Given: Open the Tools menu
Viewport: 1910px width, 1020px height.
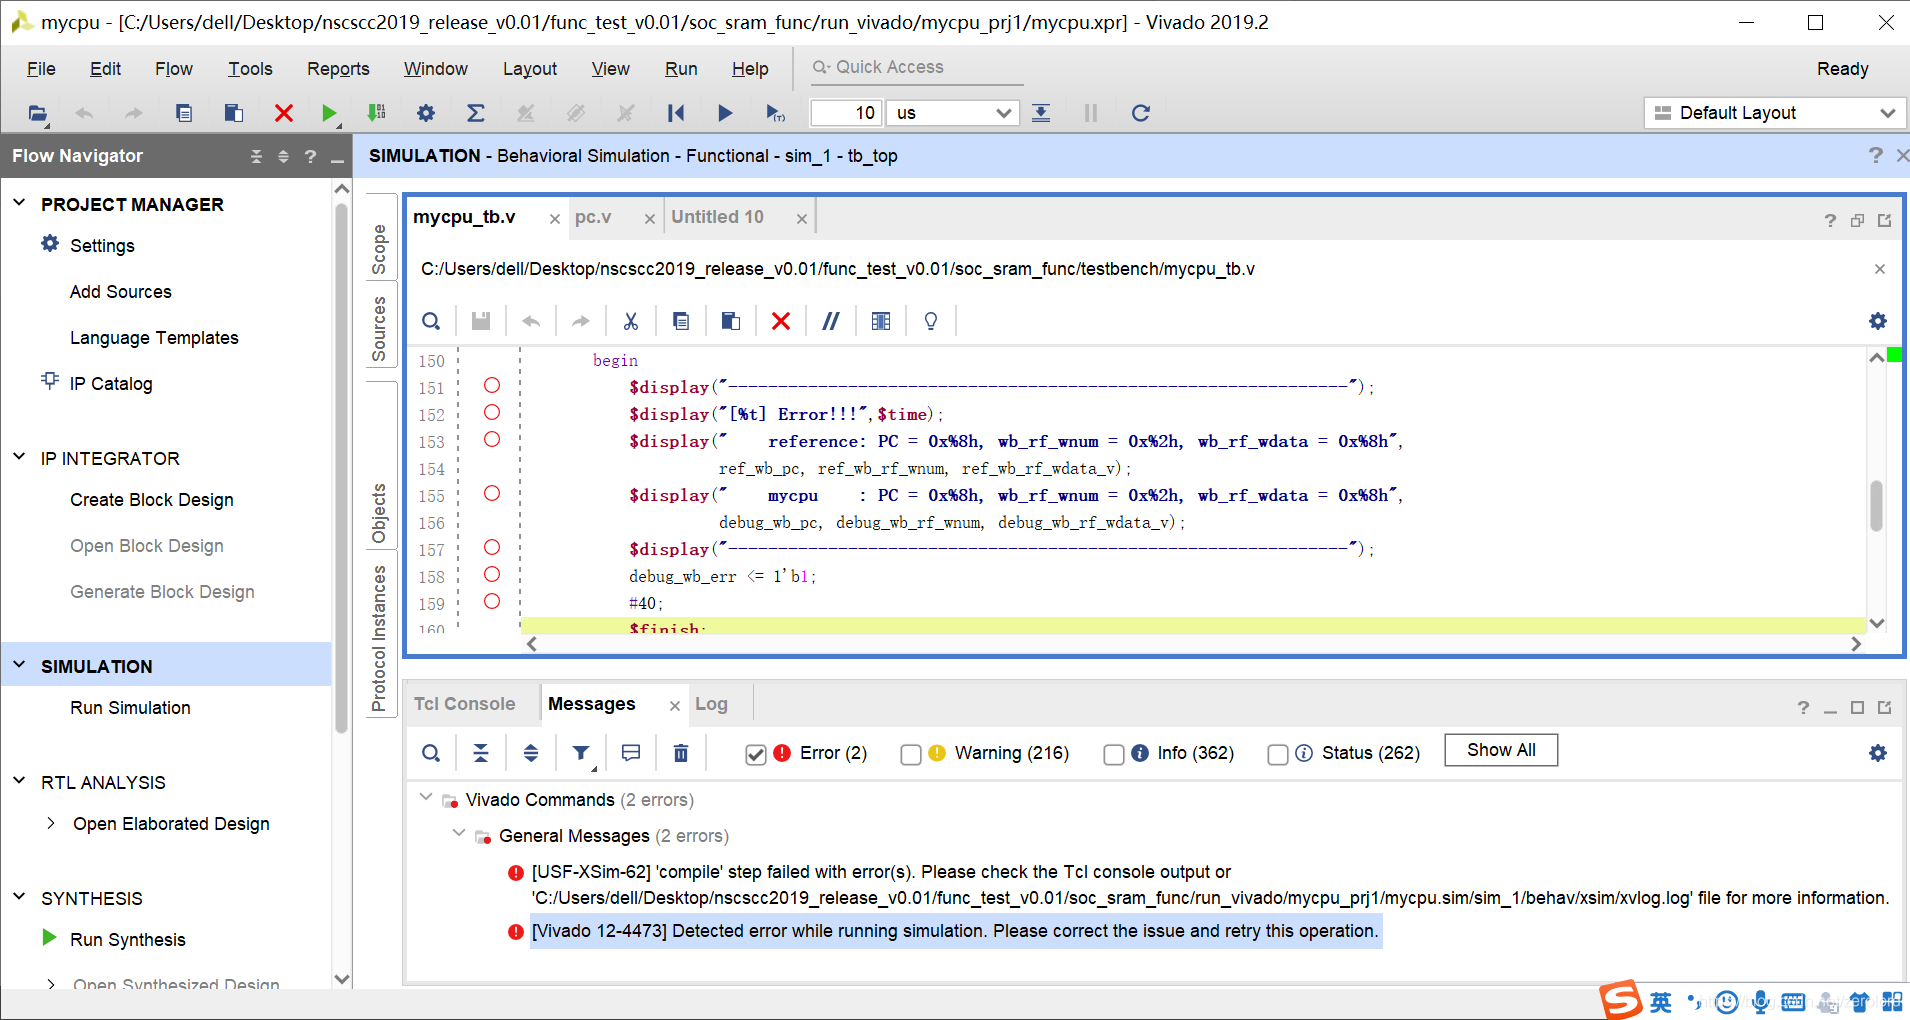Looking at the screenshot, I should point(250,69).
